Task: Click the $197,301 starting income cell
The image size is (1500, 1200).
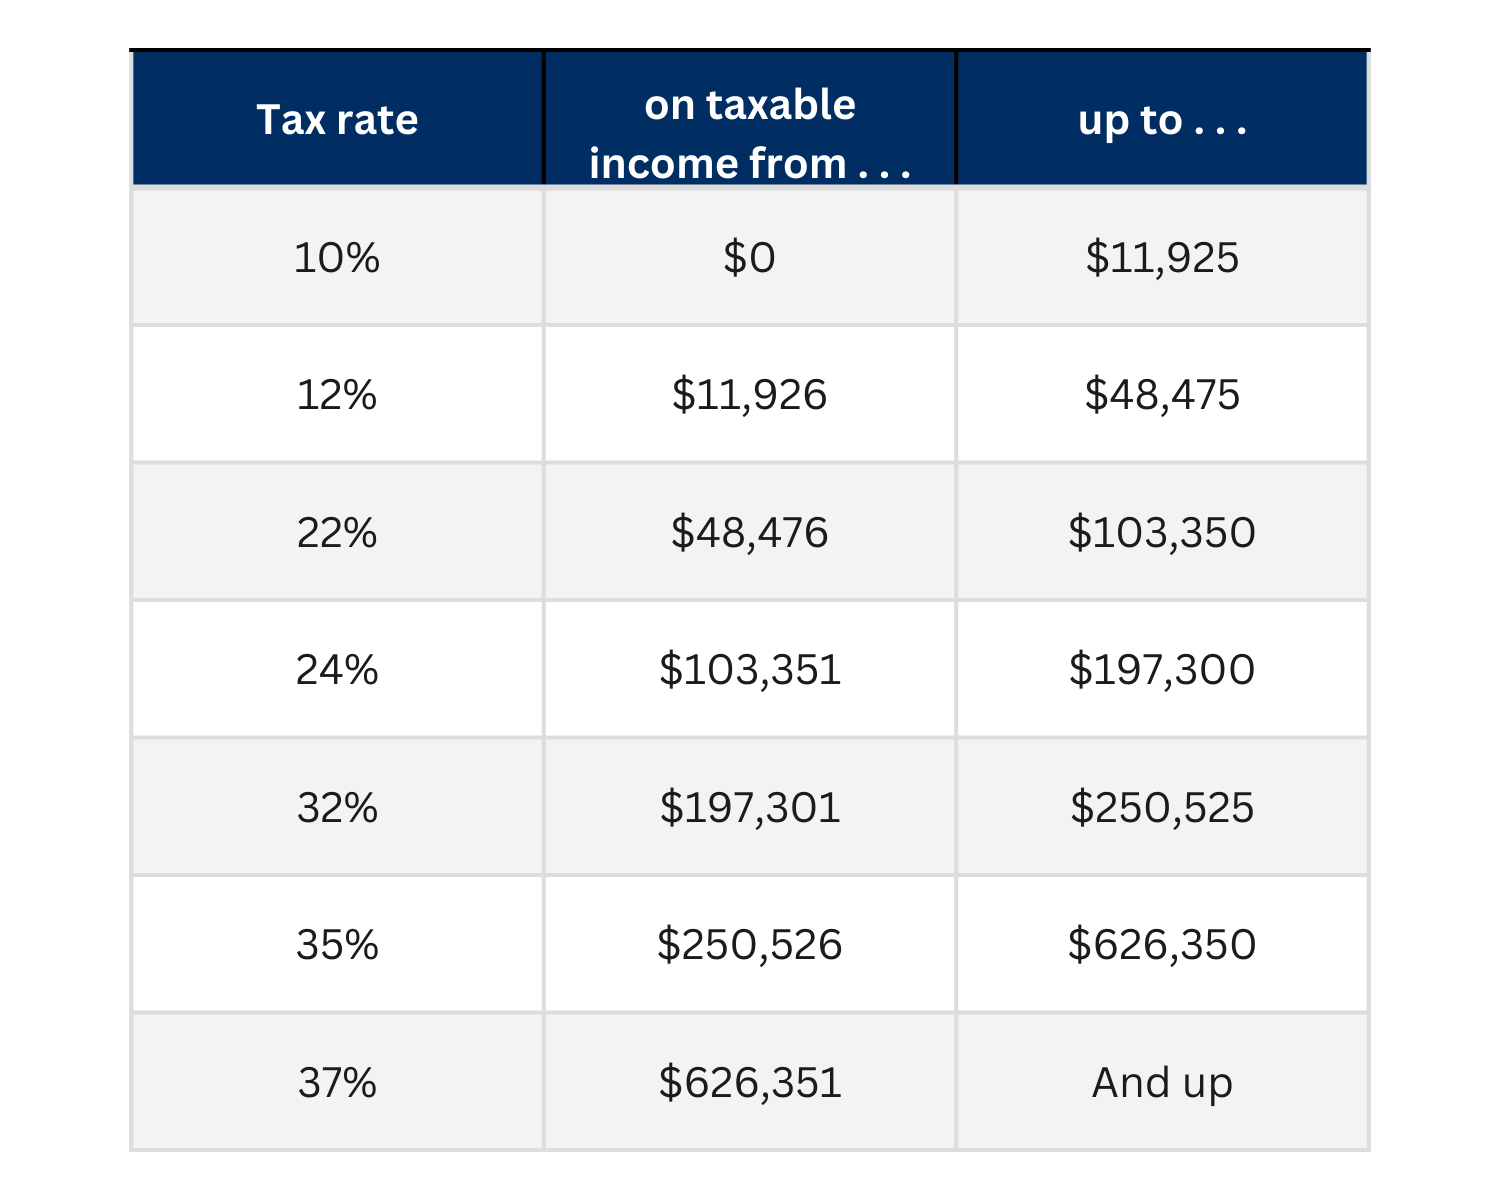Action: (749, 807)
